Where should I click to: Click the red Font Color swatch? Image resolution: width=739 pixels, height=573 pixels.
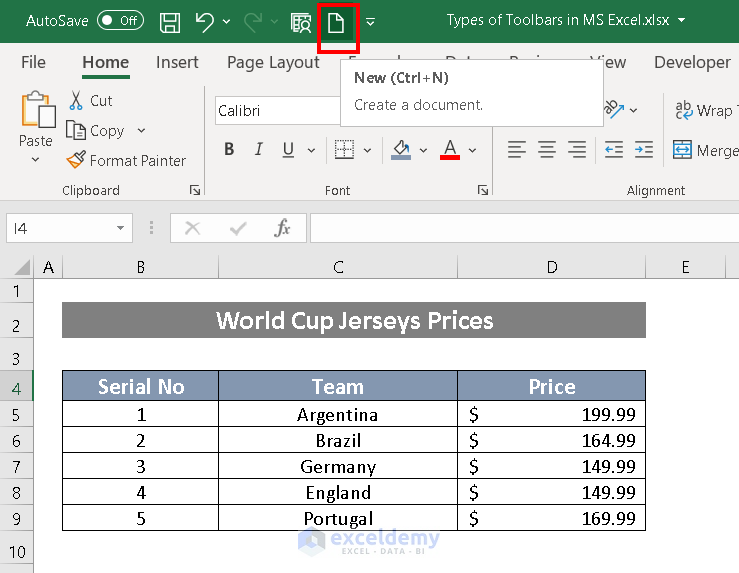[450, 150]
